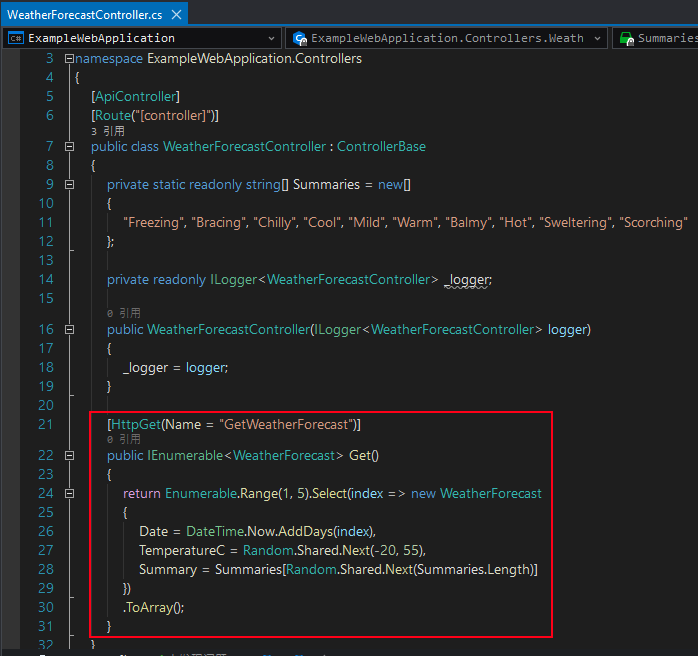698x656 pixels.
Task: Click HttpGet attribute on line 21
Action: coord(136,424)
